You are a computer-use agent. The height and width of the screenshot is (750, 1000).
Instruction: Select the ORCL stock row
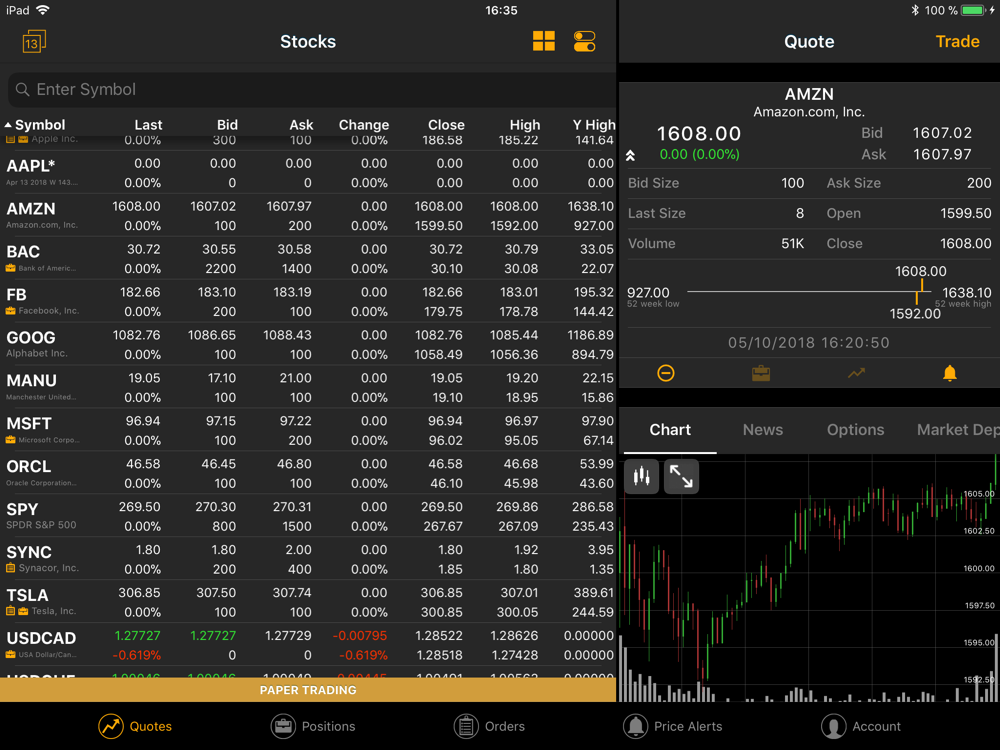pyautogui.click(x=308, y=473)
